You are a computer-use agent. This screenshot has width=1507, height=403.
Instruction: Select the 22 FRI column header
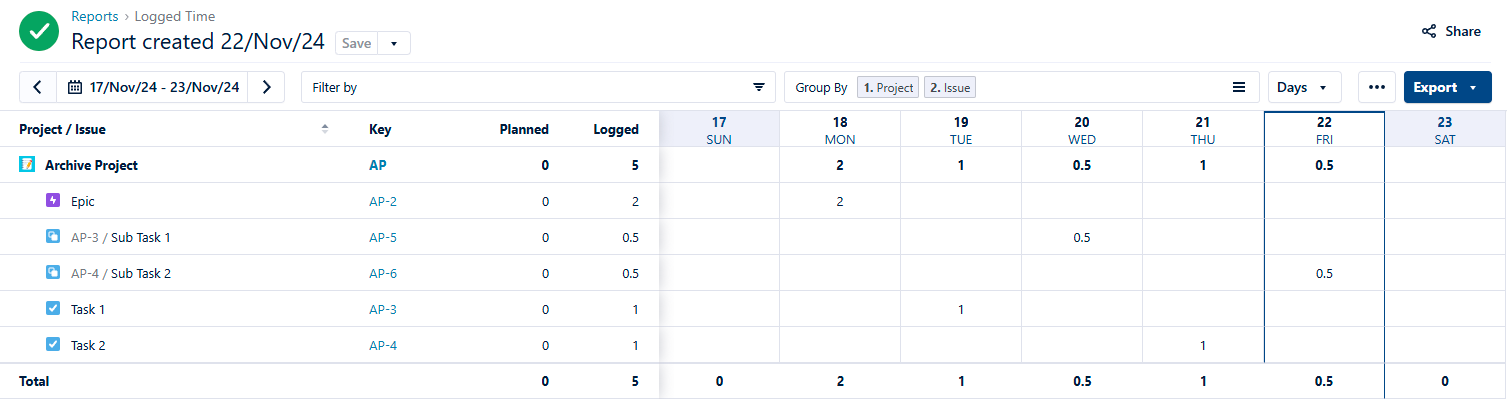[x=1324, y=129]
